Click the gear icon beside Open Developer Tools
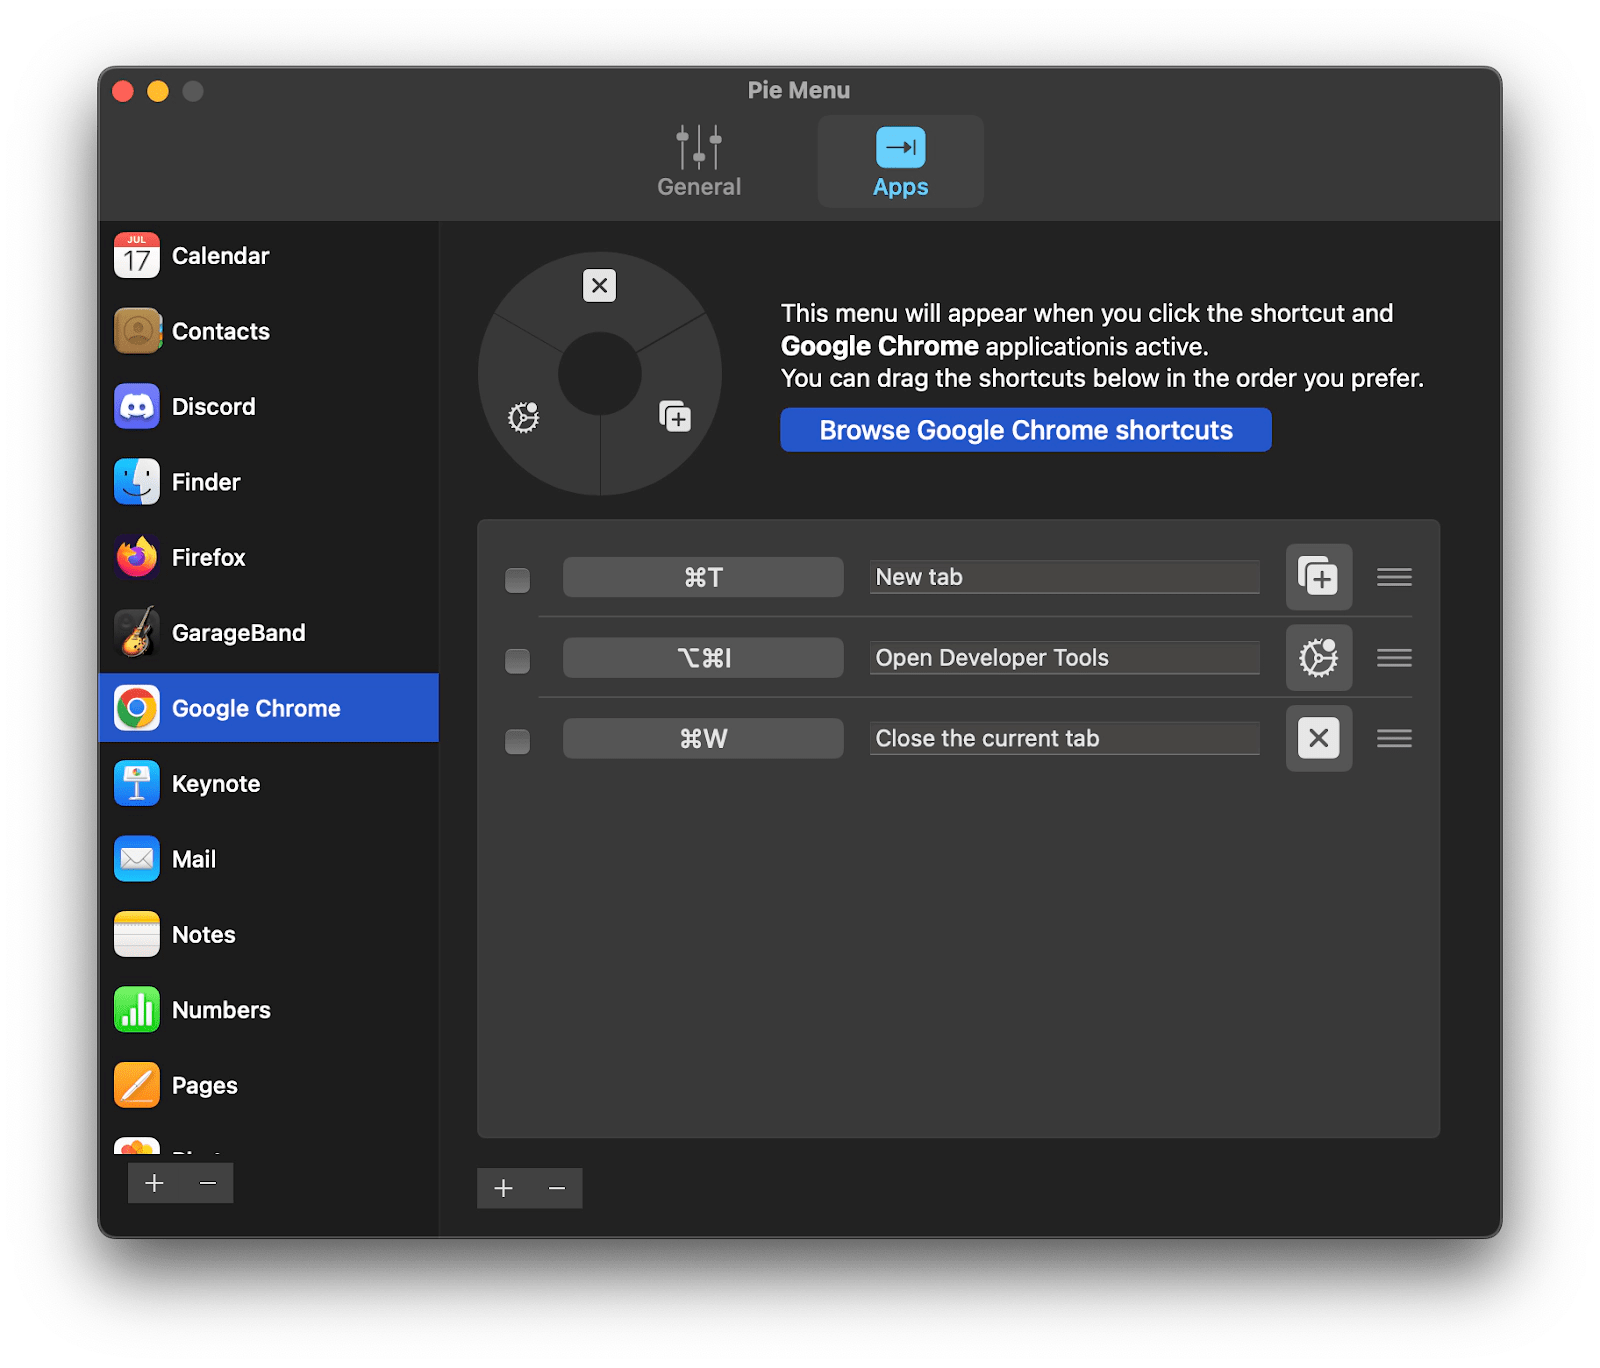 point(1318,657)
